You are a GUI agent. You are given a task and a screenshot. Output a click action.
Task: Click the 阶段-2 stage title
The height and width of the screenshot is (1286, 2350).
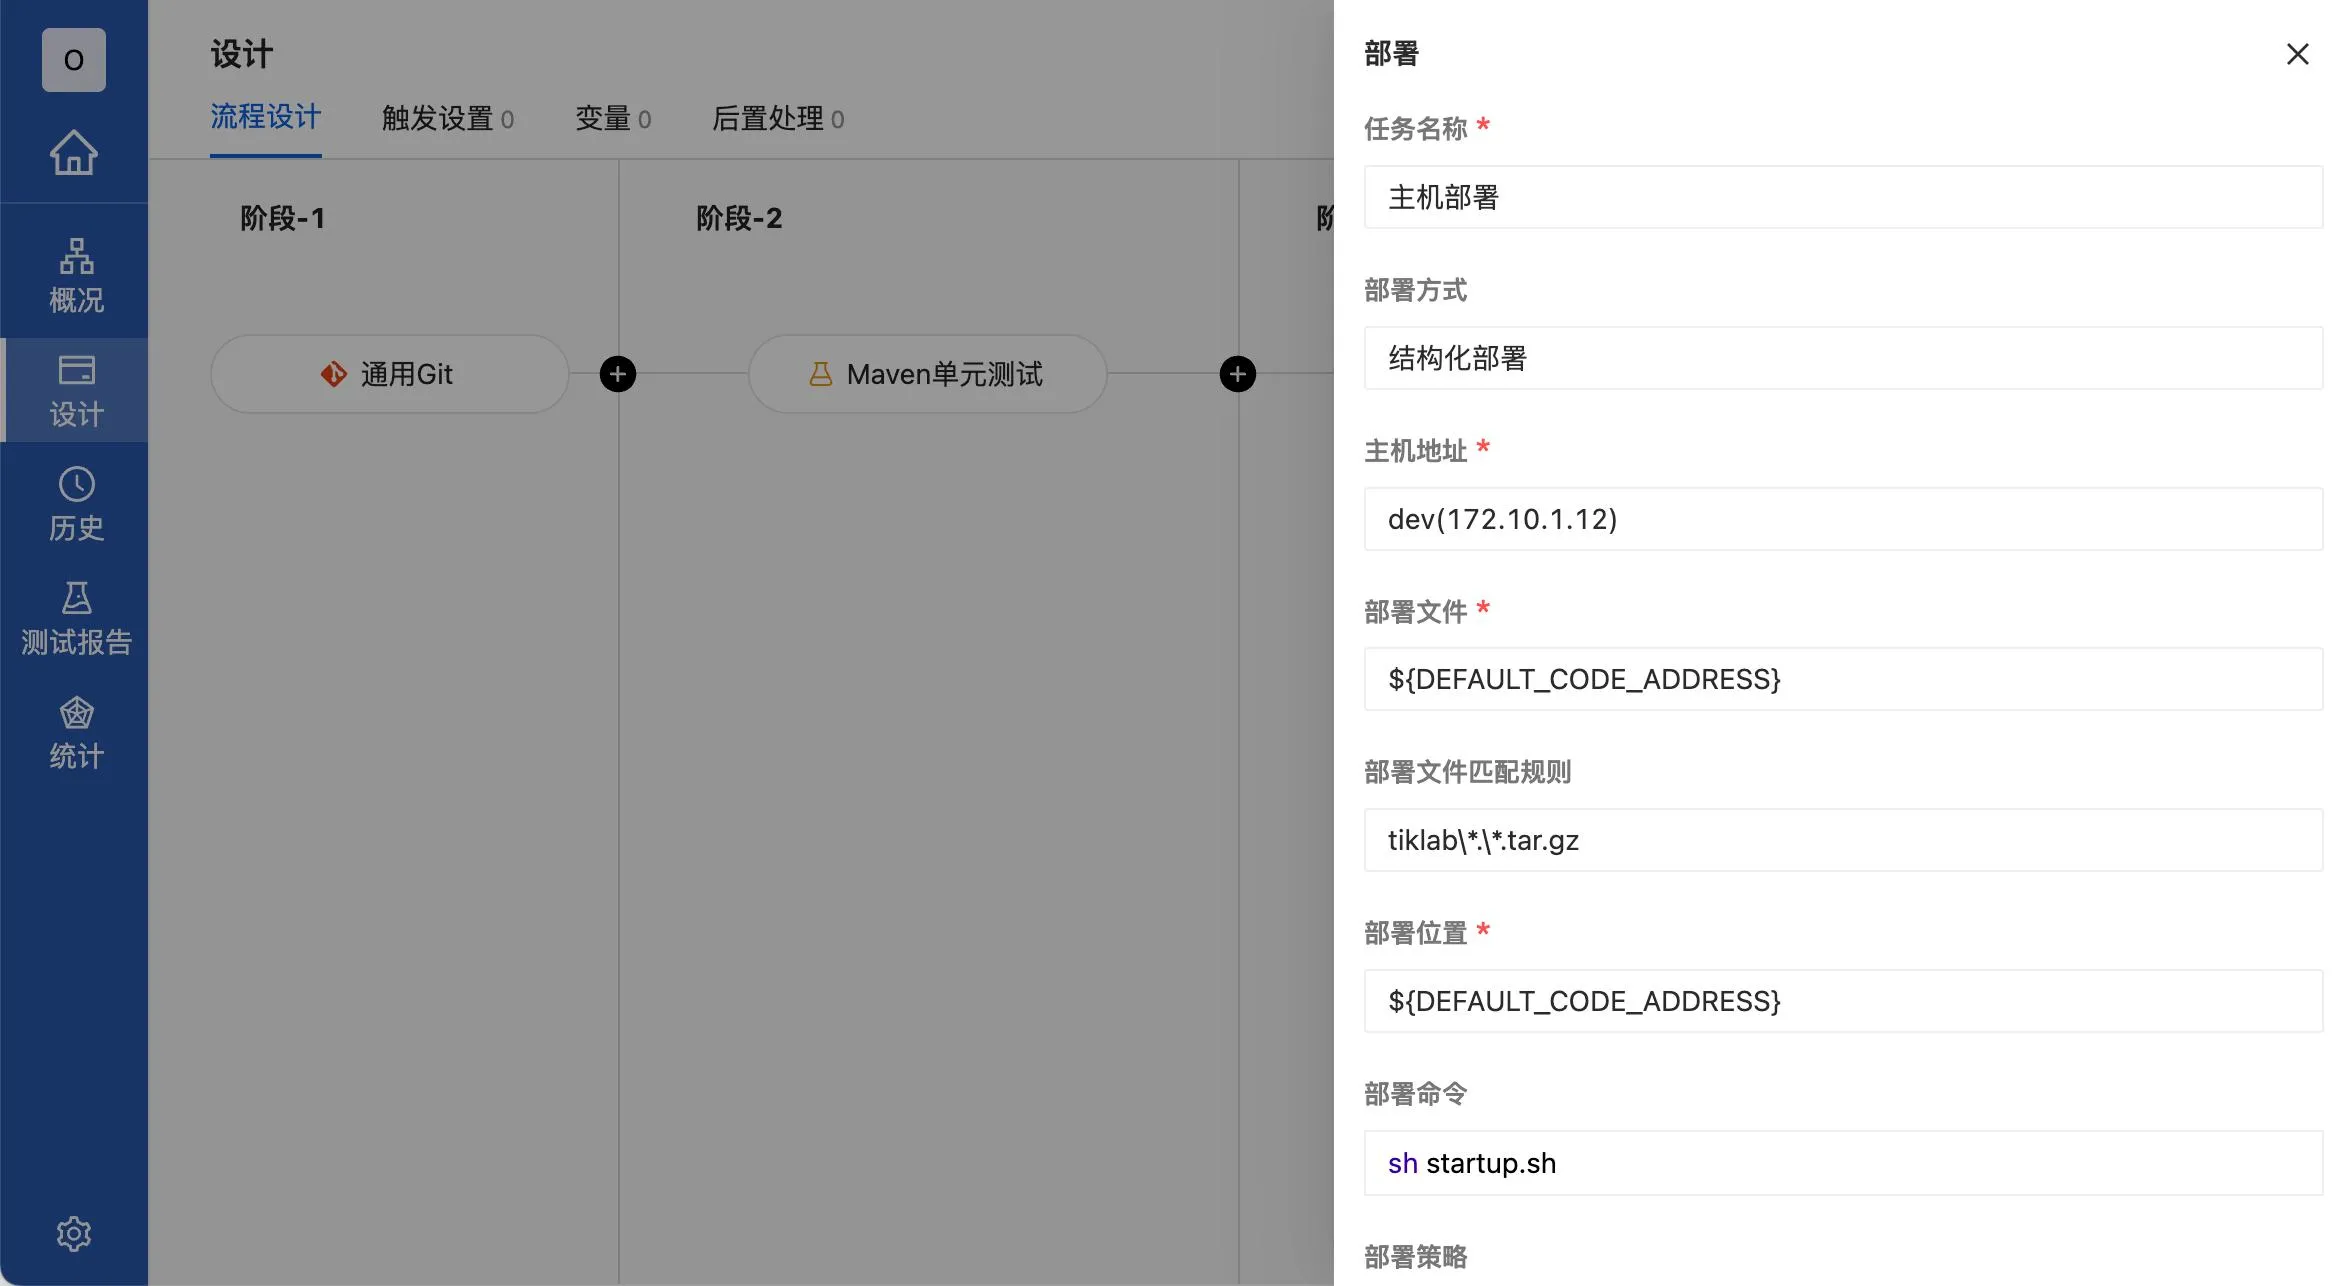coord(739,218)
